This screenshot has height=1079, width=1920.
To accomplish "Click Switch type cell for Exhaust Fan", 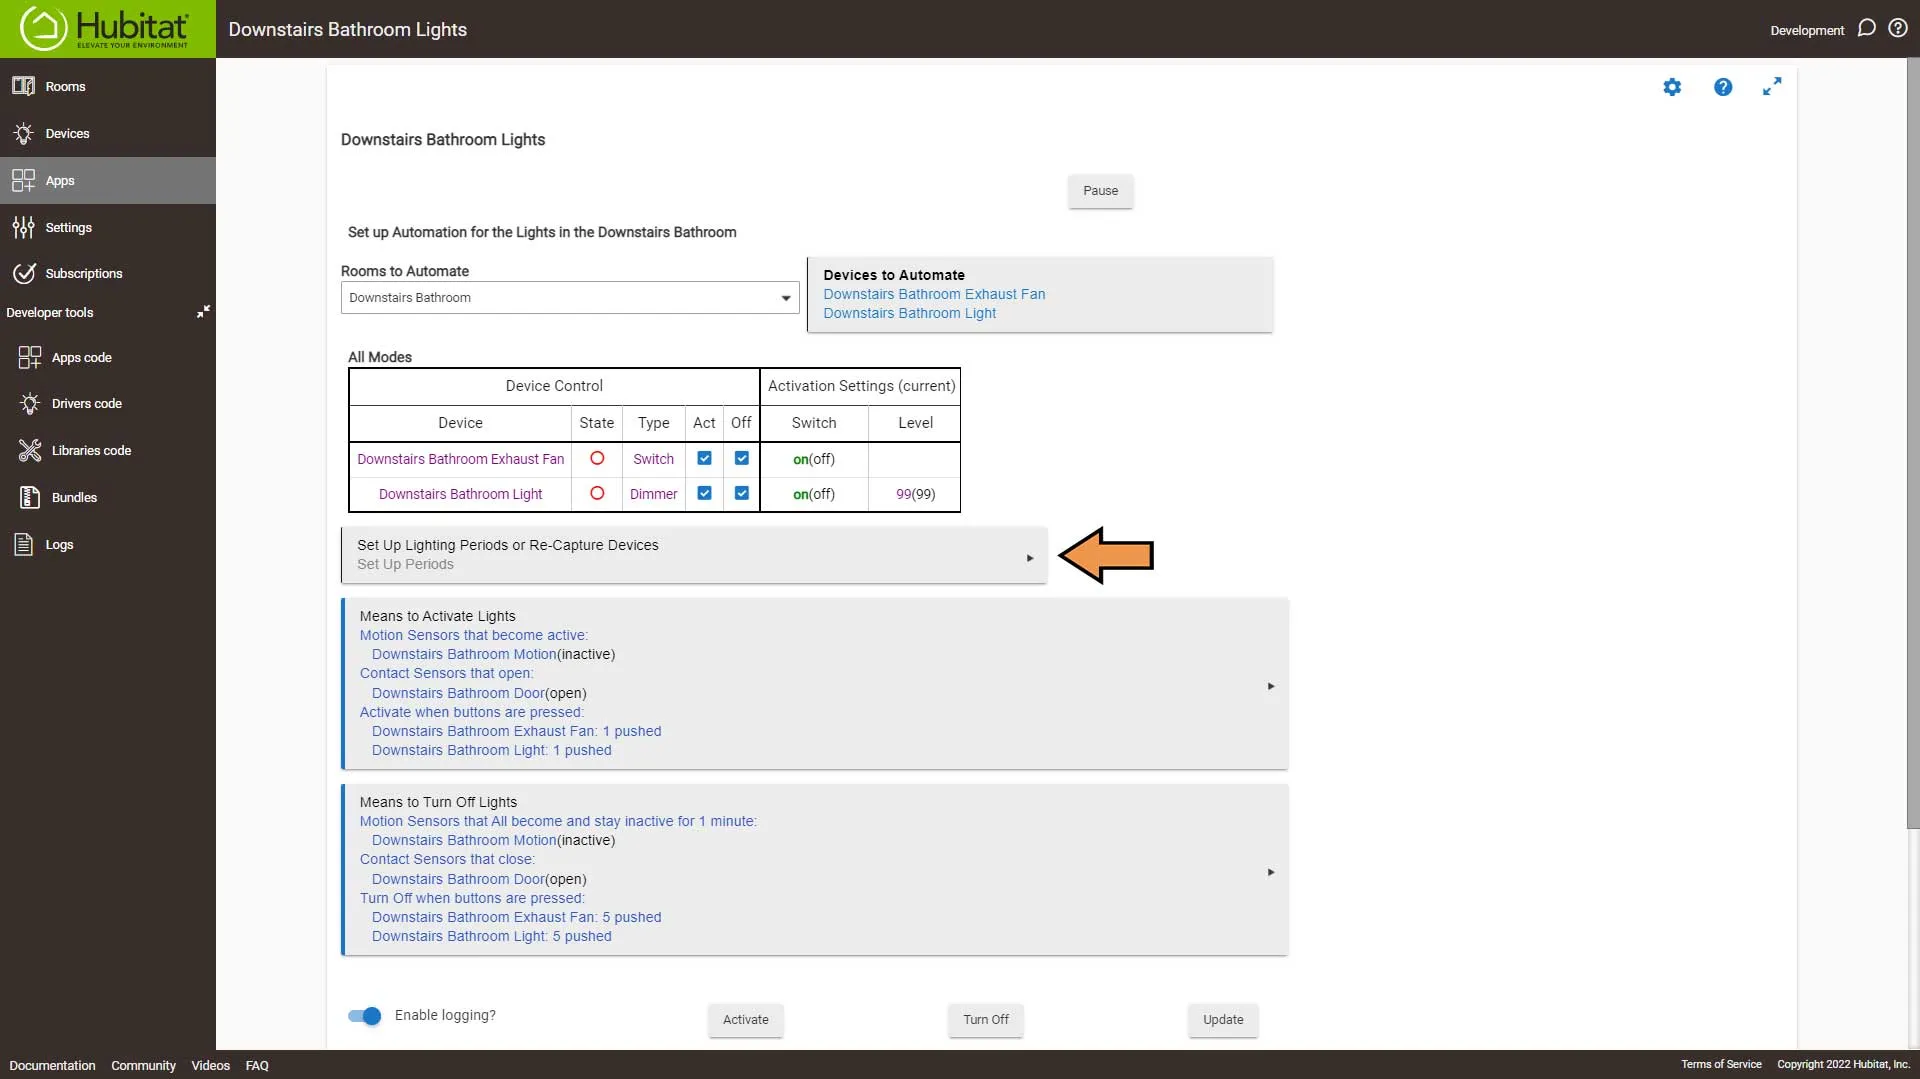I will [653, 459].
